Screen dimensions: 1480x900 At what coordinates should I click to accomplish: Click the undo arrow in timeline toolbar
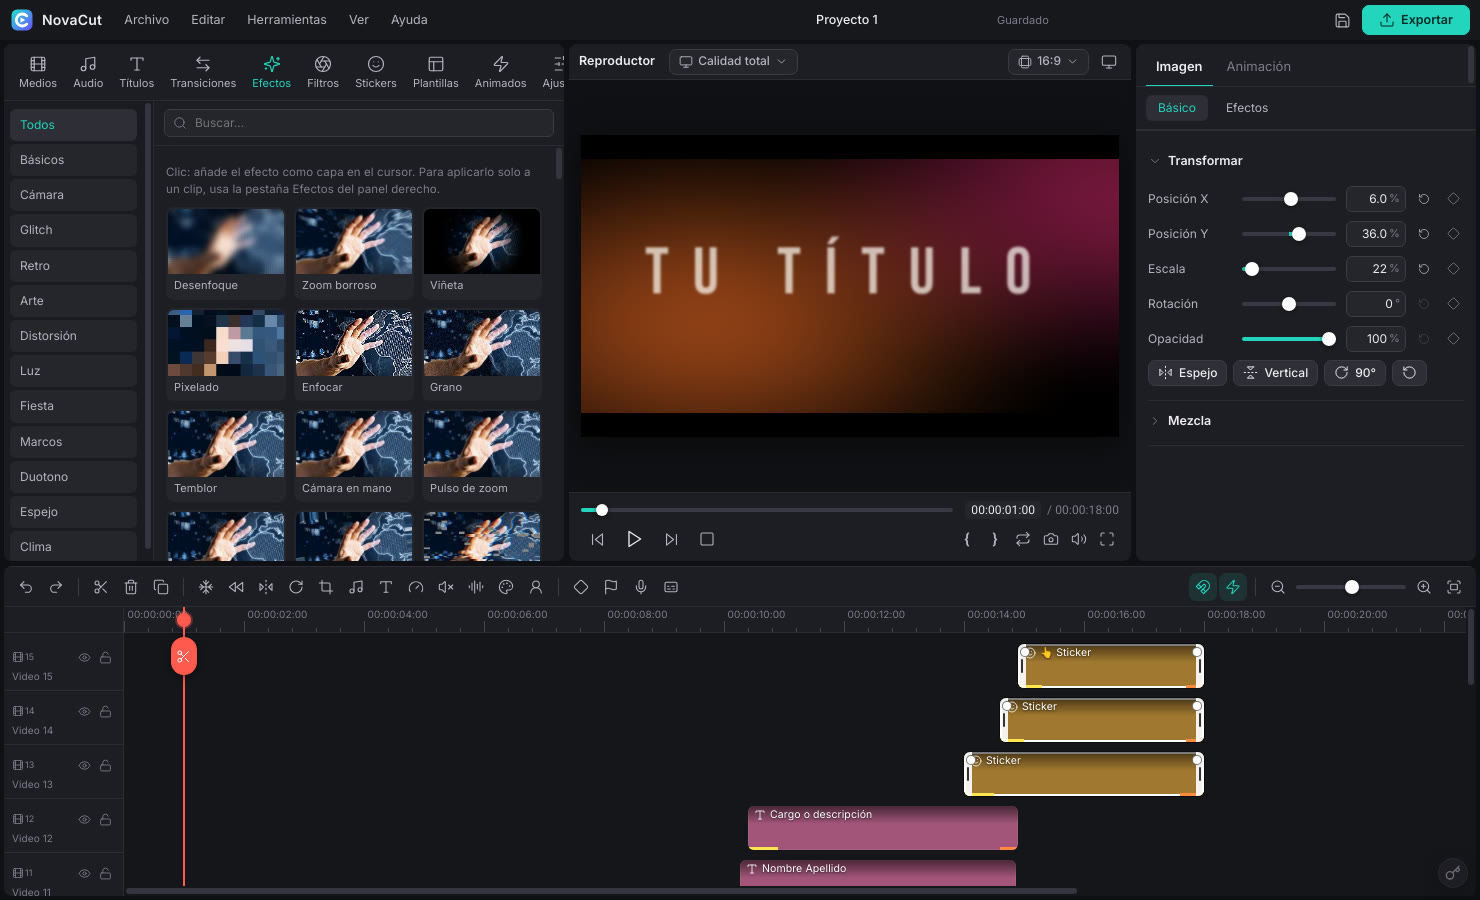26,587
